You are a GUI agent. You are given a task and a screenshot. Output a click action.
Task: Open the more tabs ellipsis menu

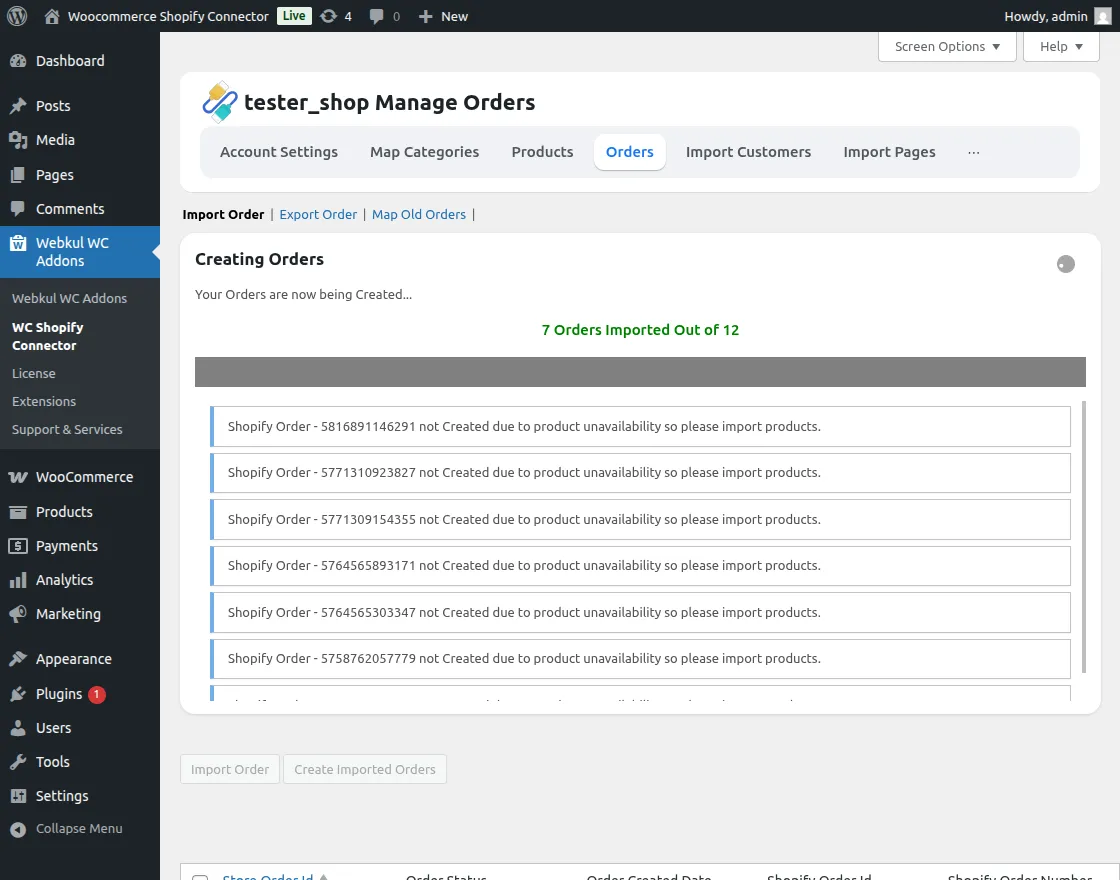point(973,152)
